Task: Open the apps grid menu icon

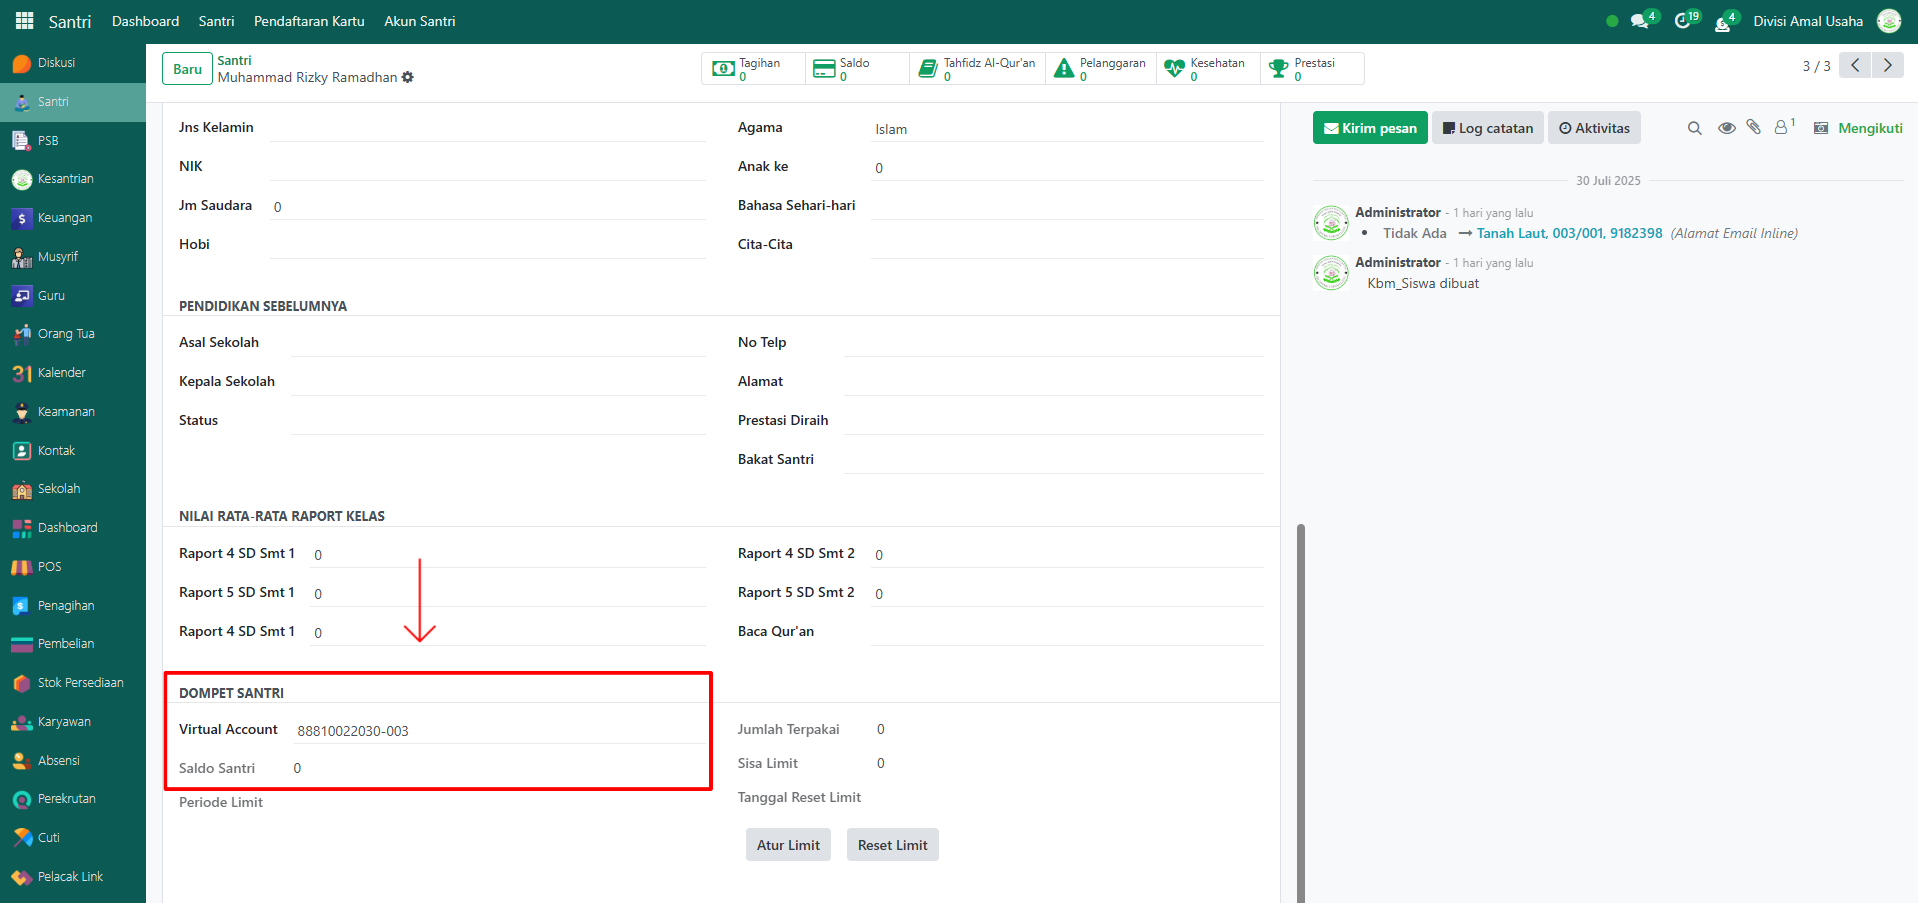Action: coord(24,21)
